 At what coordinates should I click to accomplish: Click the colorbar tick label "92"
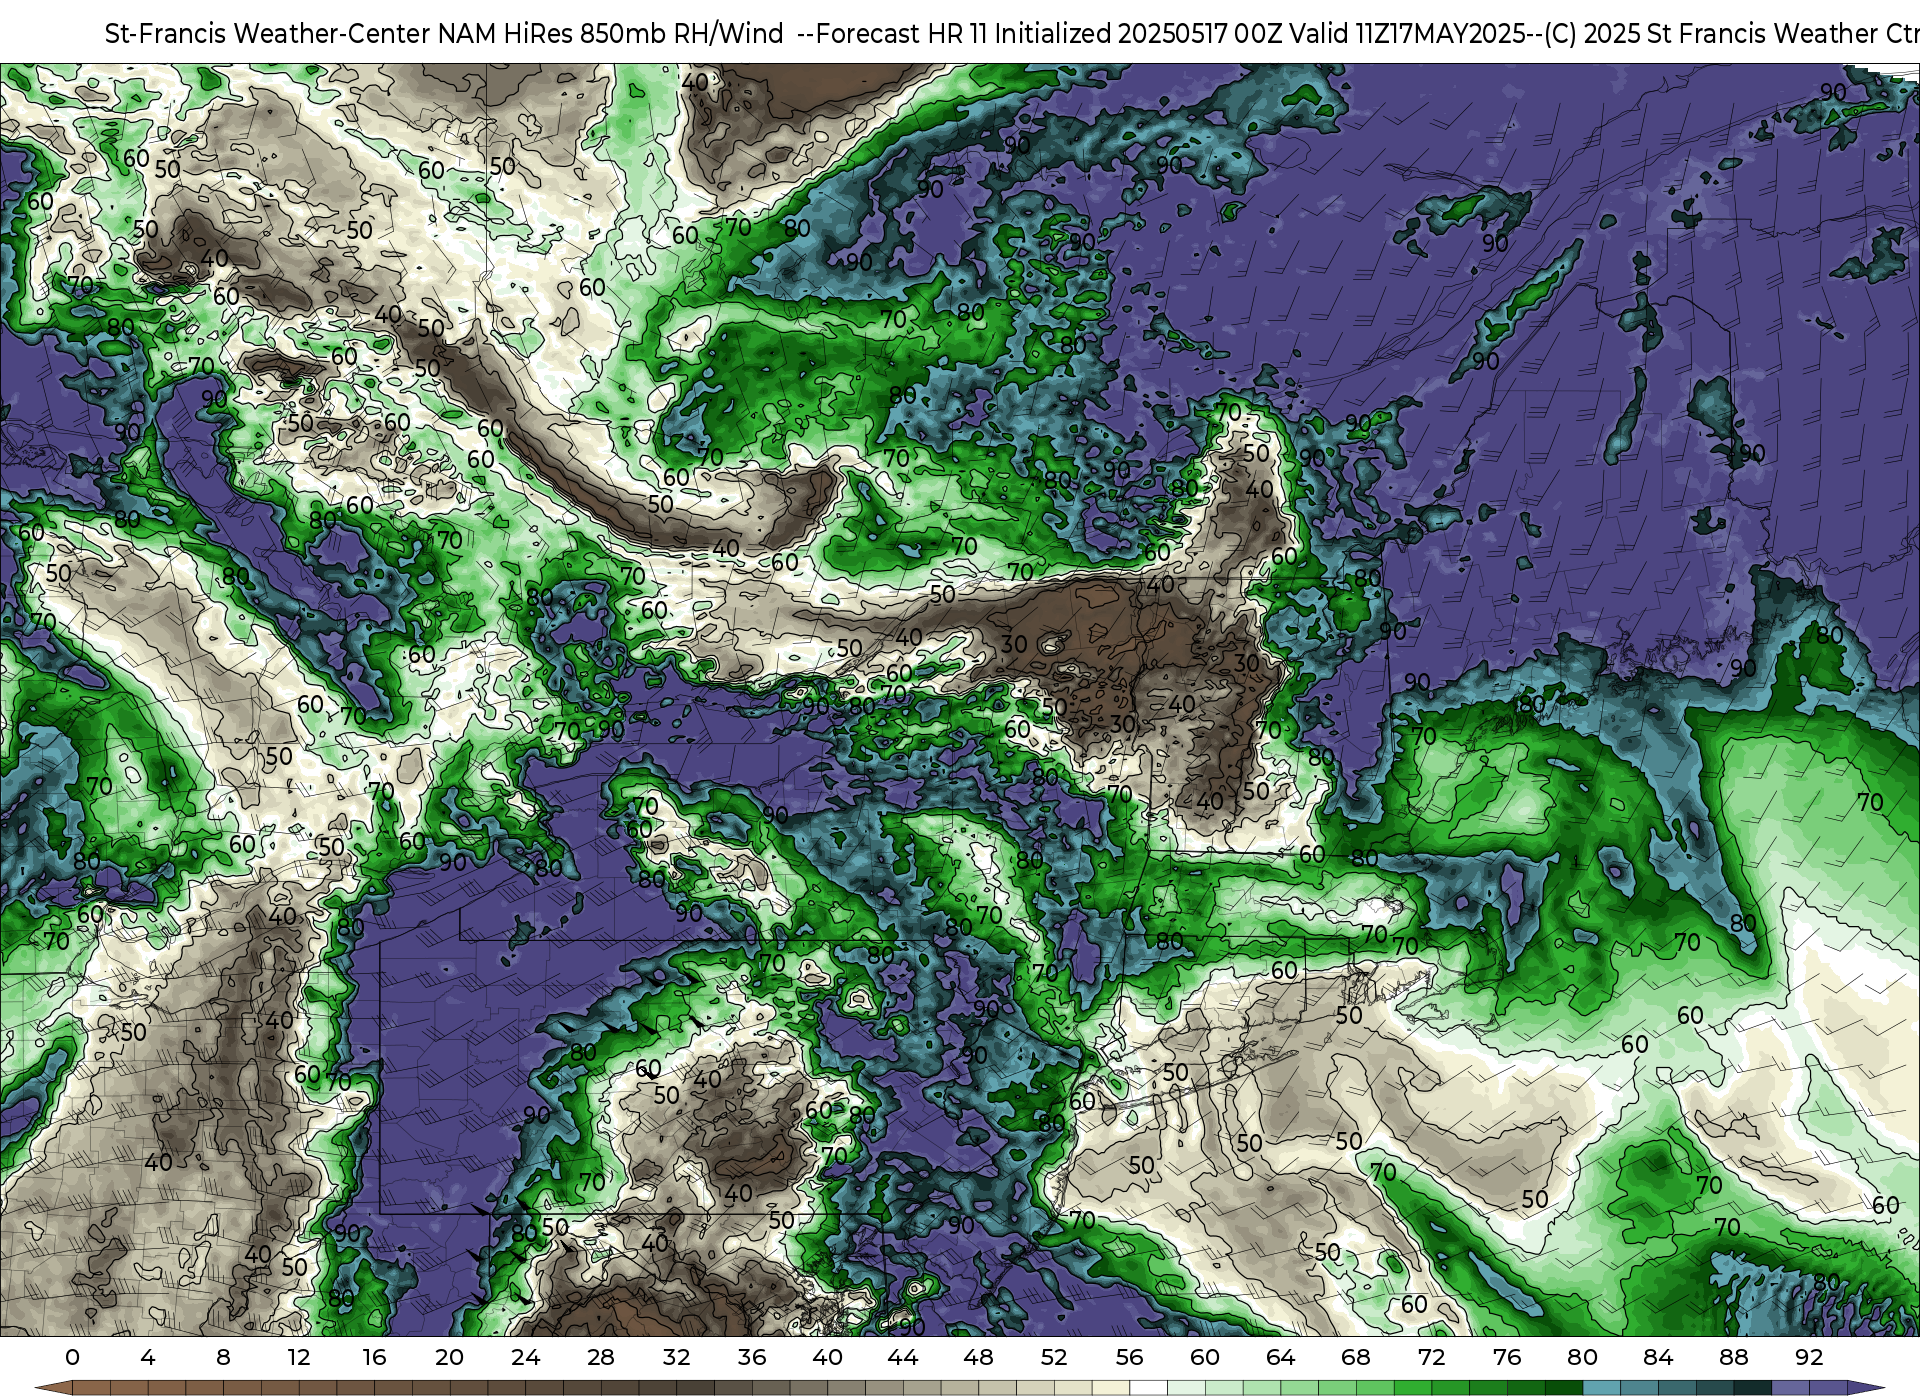click(1809, 1358)
